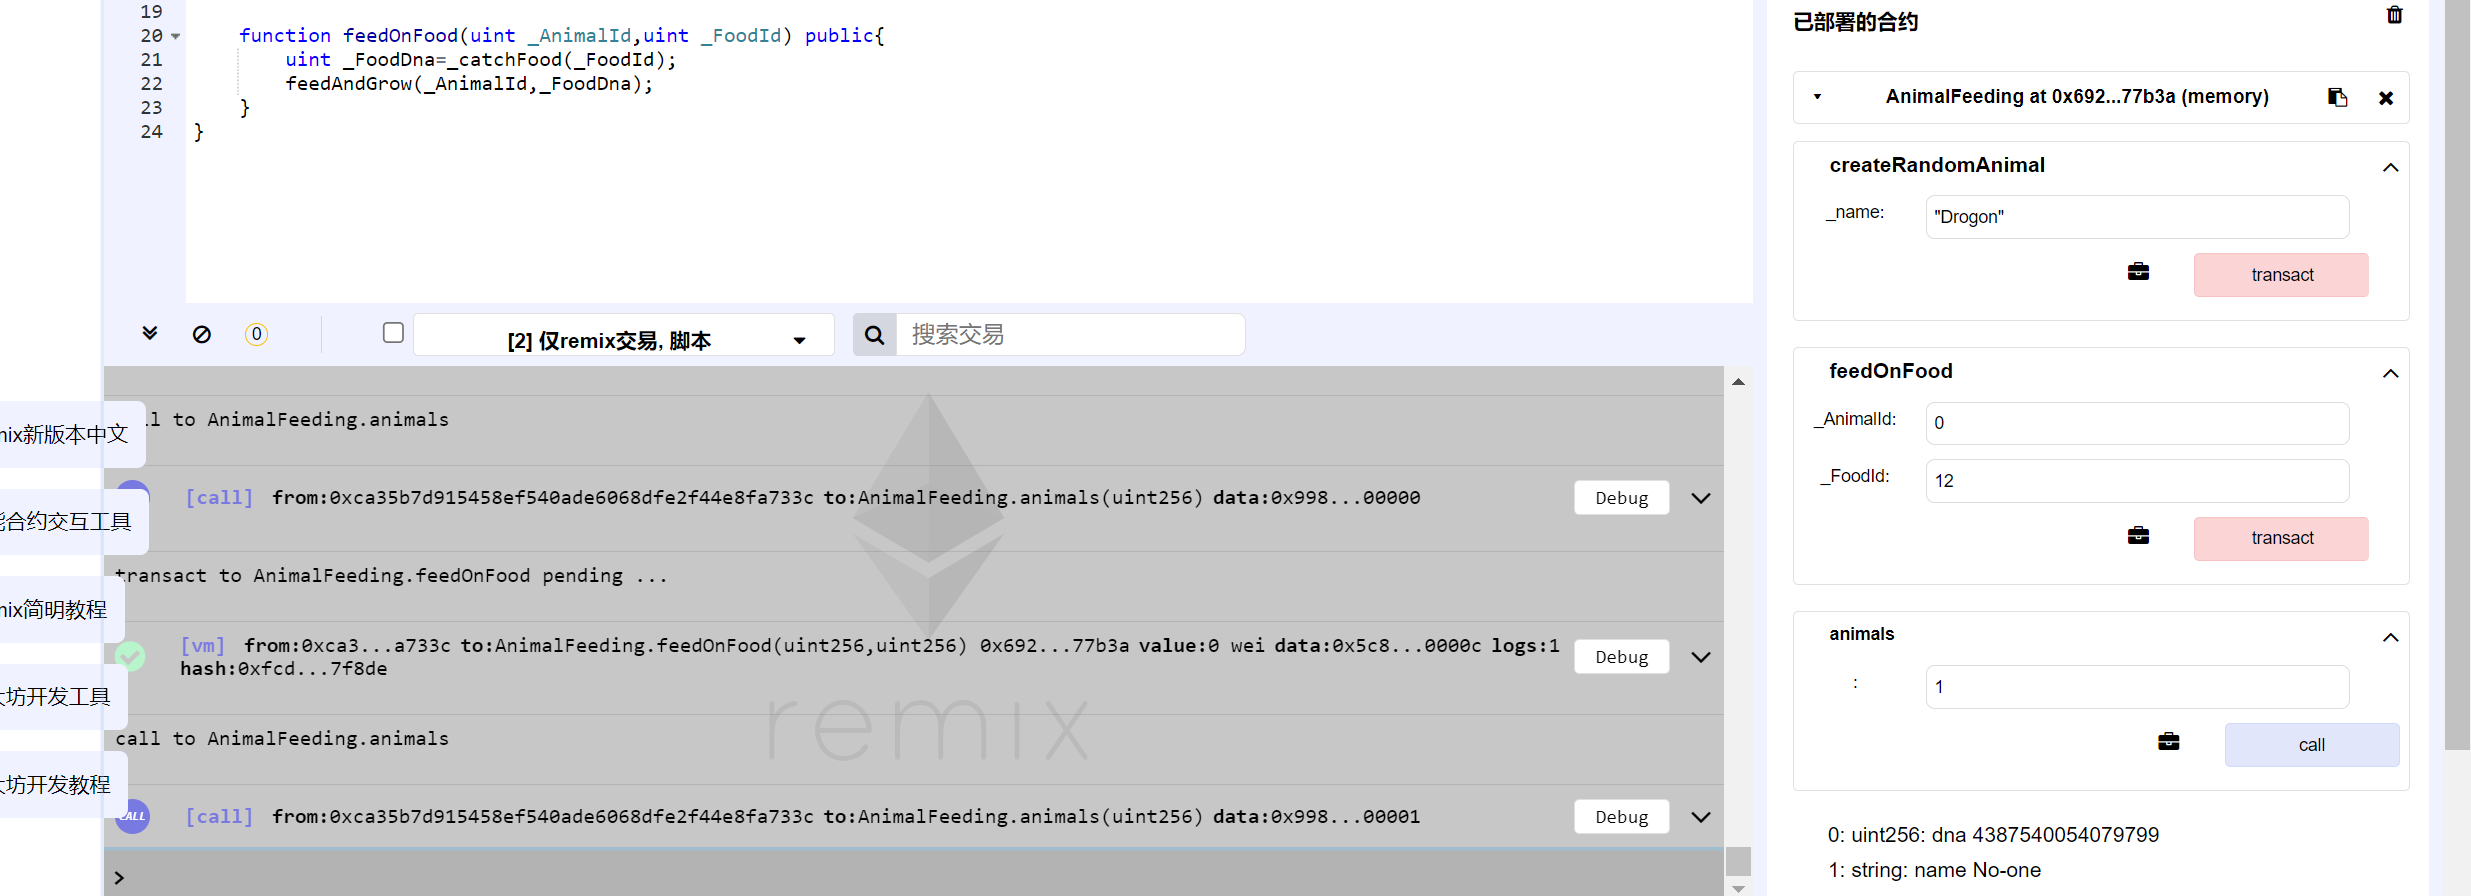
Task: Click the clear console icon
Action: [202, 334]
